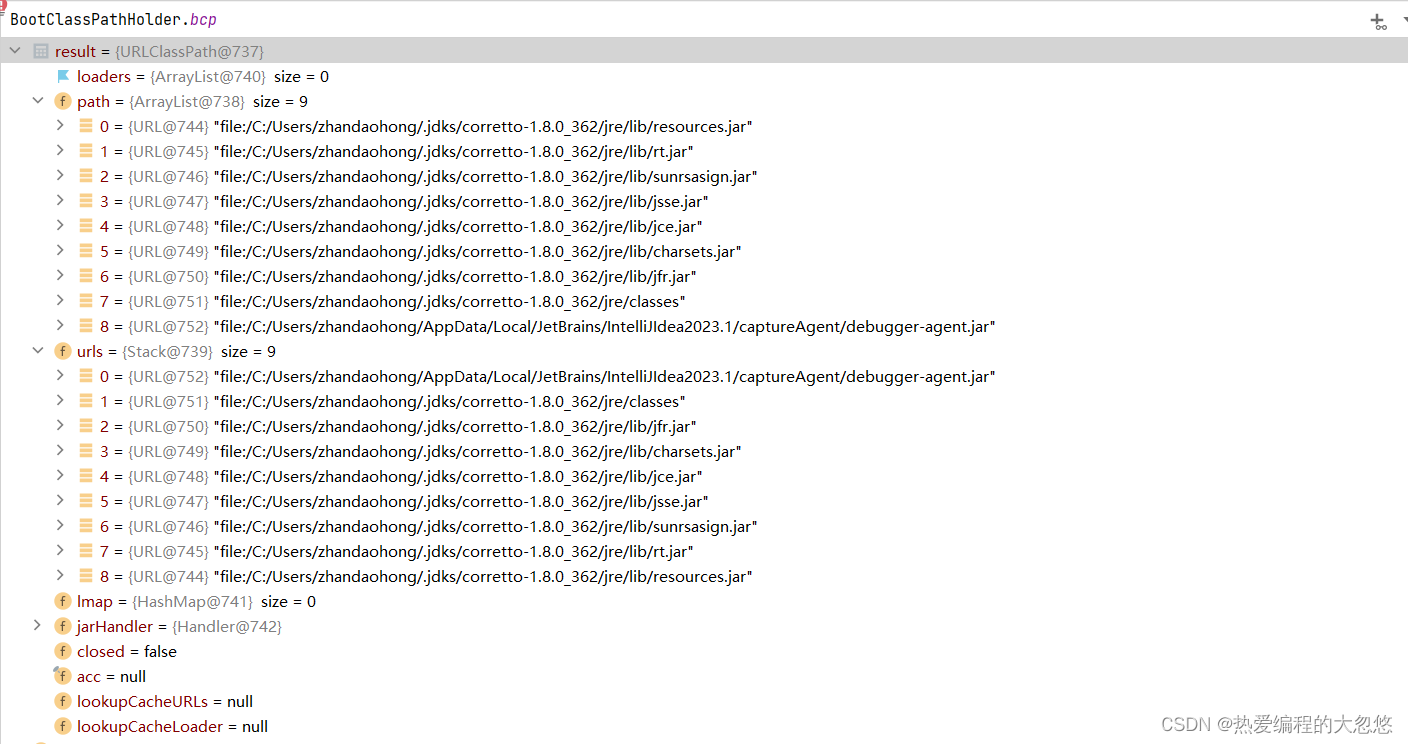Click list element icon of path 2

(87, 176)
